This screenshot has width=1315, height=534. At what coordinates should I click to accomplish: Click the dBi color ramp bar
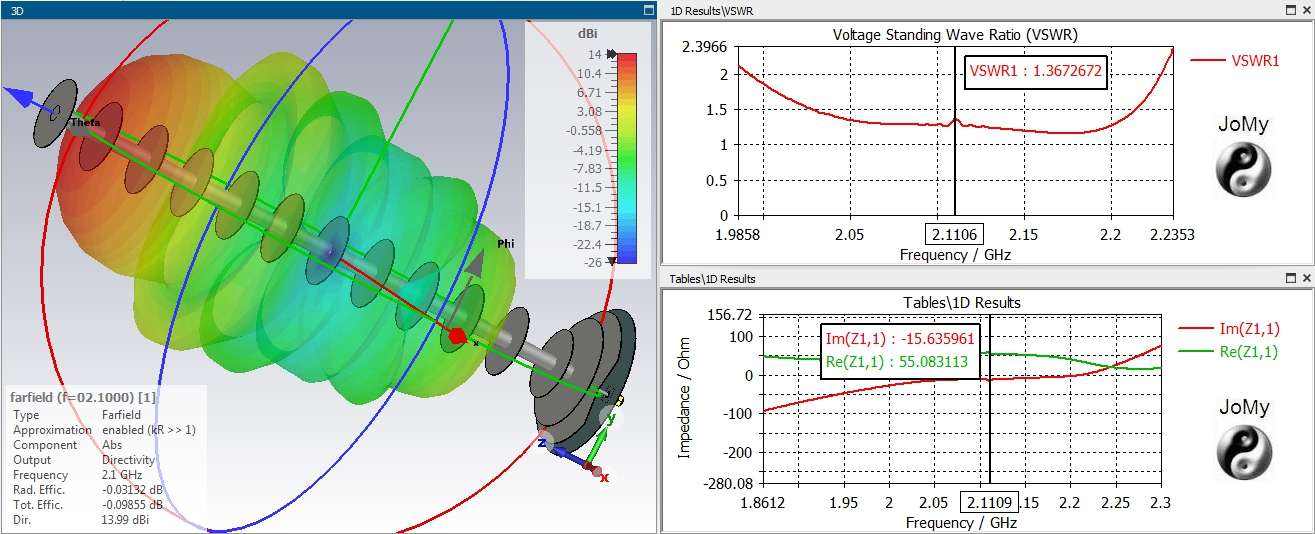pos(627,158)
